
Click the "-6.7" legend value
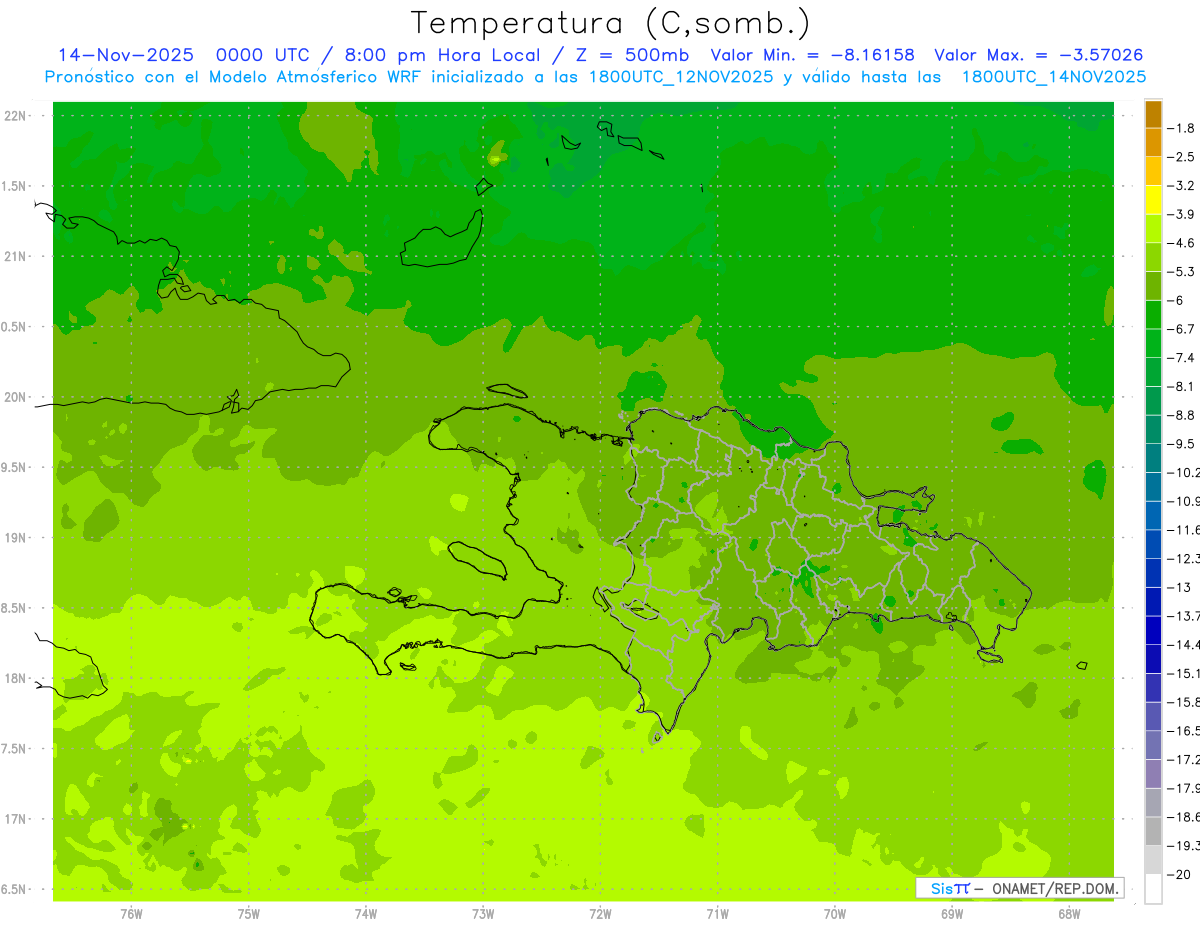click(1181, 329)
